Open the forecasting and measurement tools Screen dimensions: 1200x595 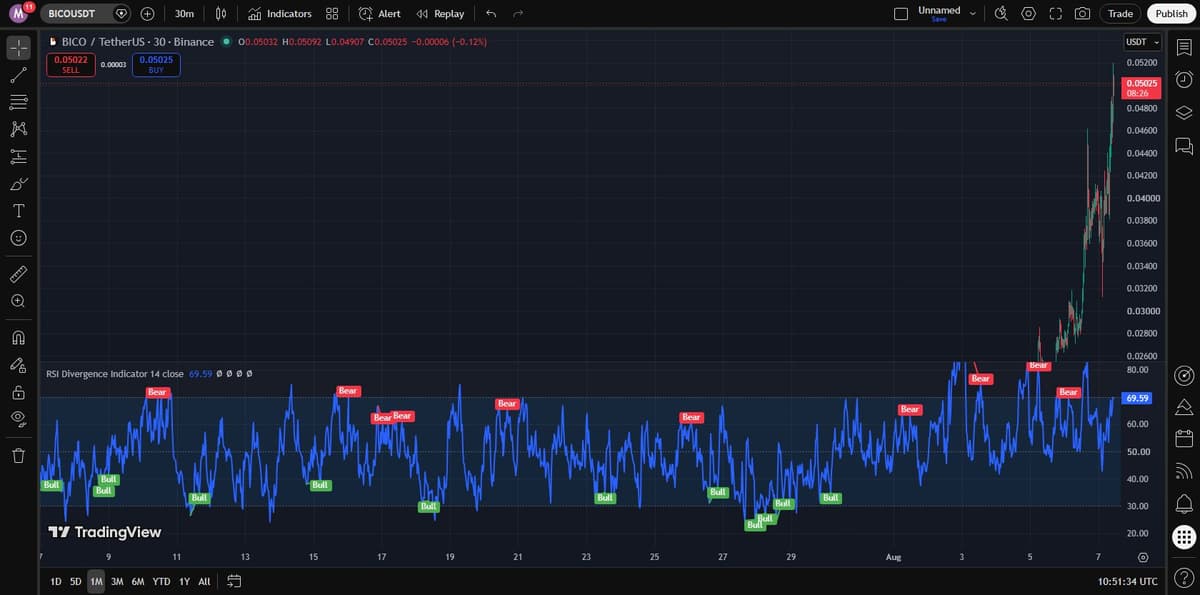click(18, 156)
